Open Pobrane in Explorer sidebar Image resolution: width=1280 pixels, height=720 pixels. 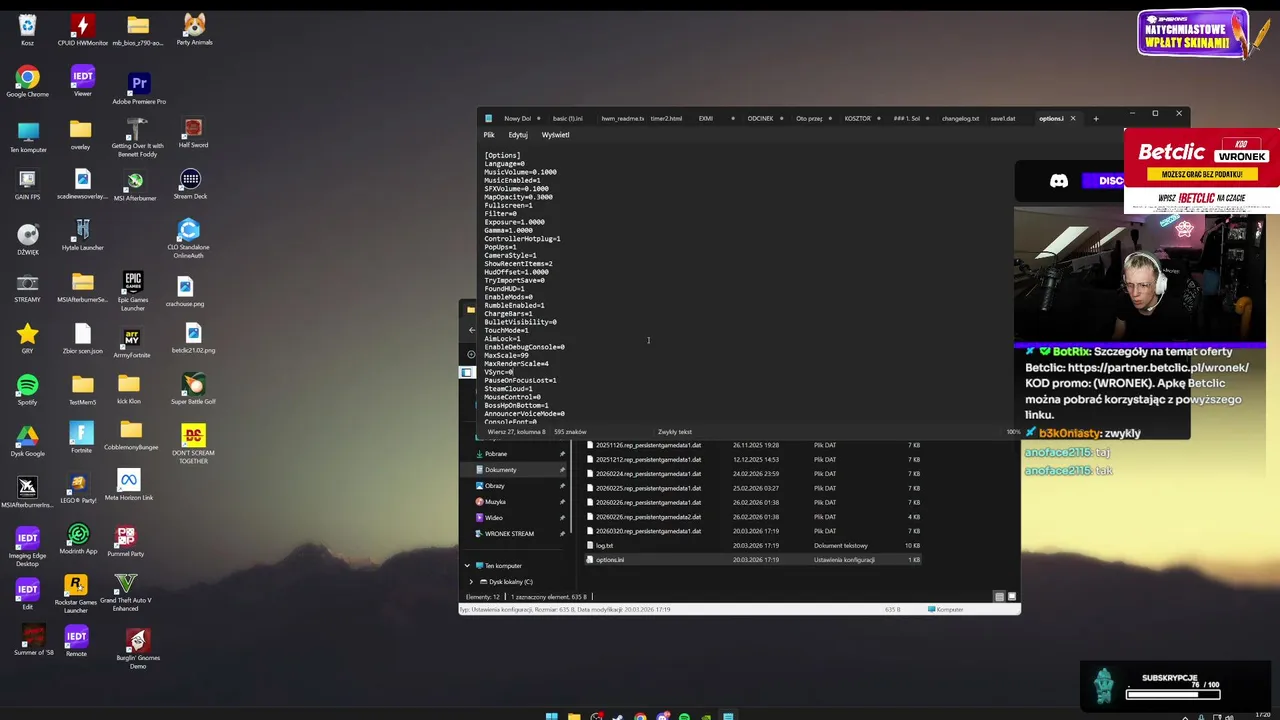click(x=495, y=453)
